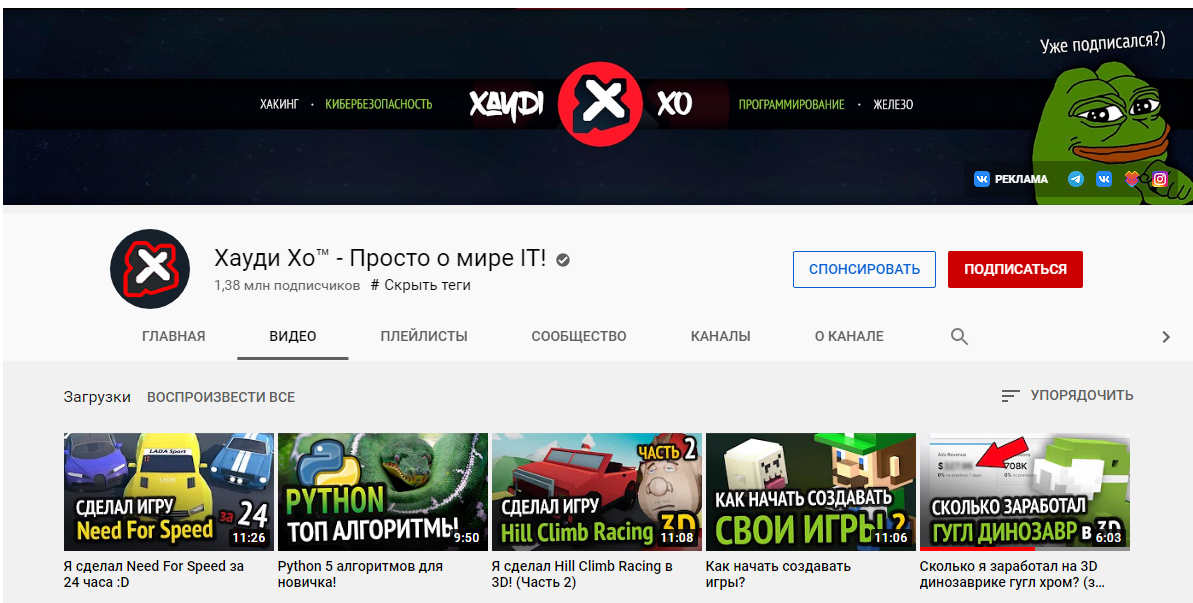Click the red watched-progress bar under dinosaur thumbnail
This screenshot has height=603, width=1193.
[x=977, y=548]
